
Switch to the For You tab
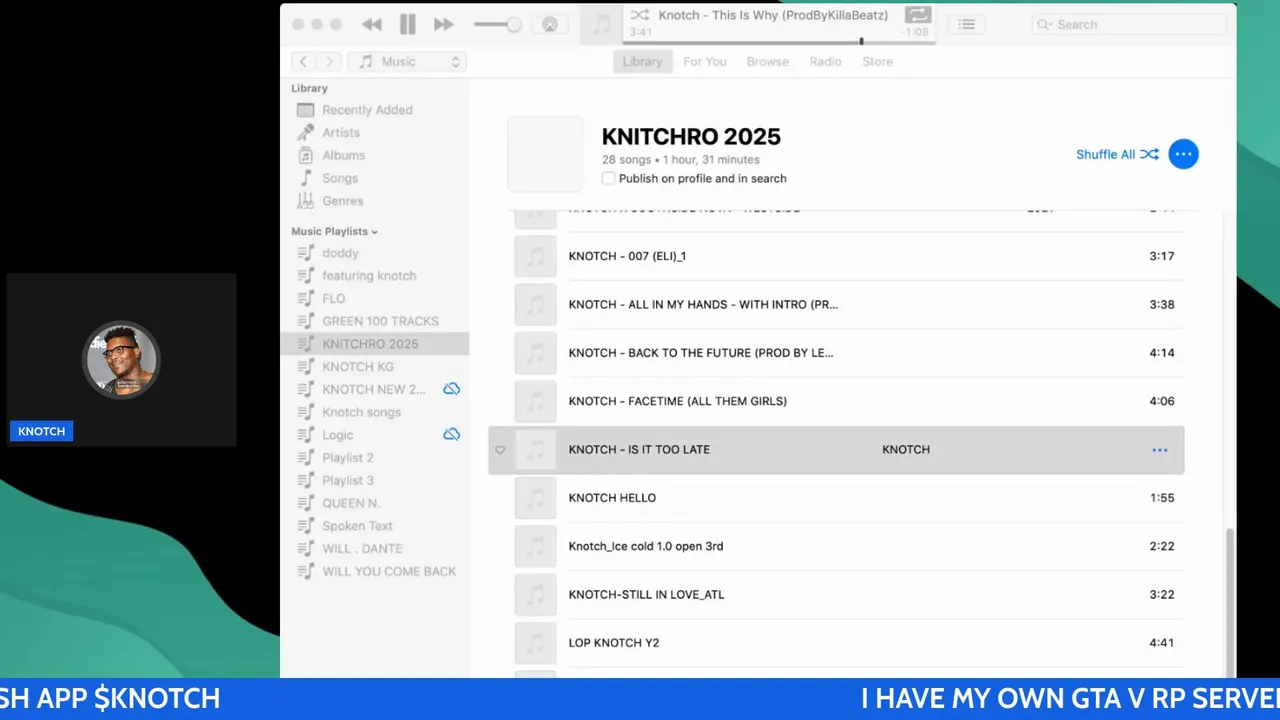pyautogui.click(x=705, y=62)
